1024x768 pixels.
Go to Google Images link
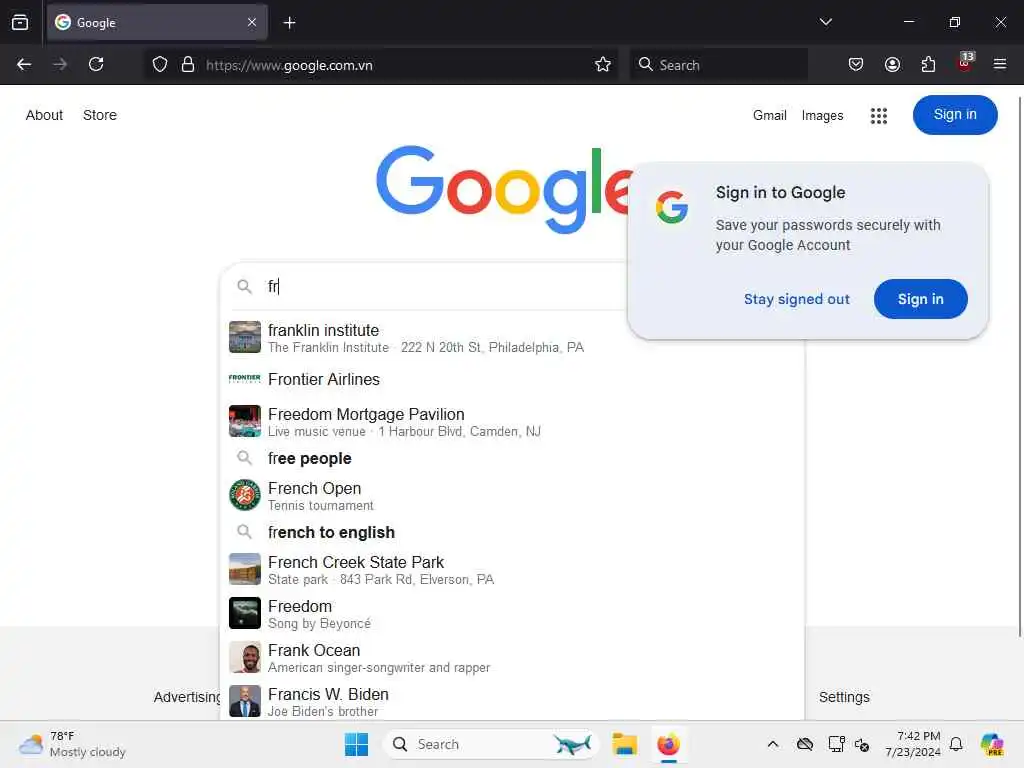(x=822, y=115)
